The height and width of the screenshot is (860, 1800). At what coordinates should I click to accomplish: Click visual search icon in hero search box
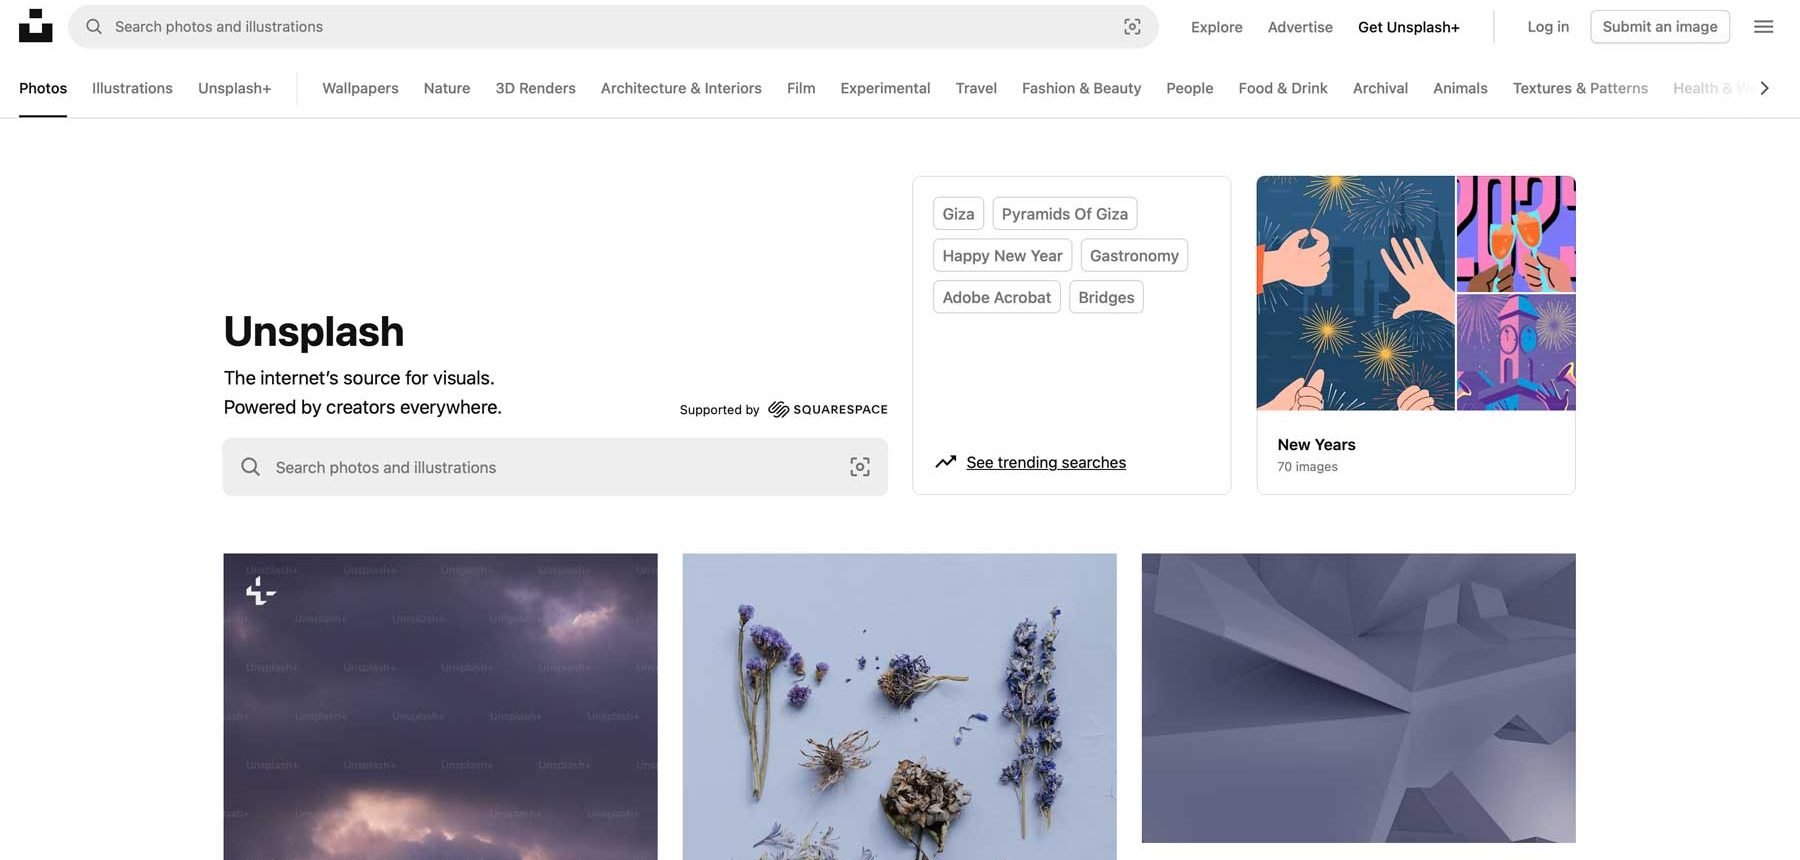click(860, 467)
